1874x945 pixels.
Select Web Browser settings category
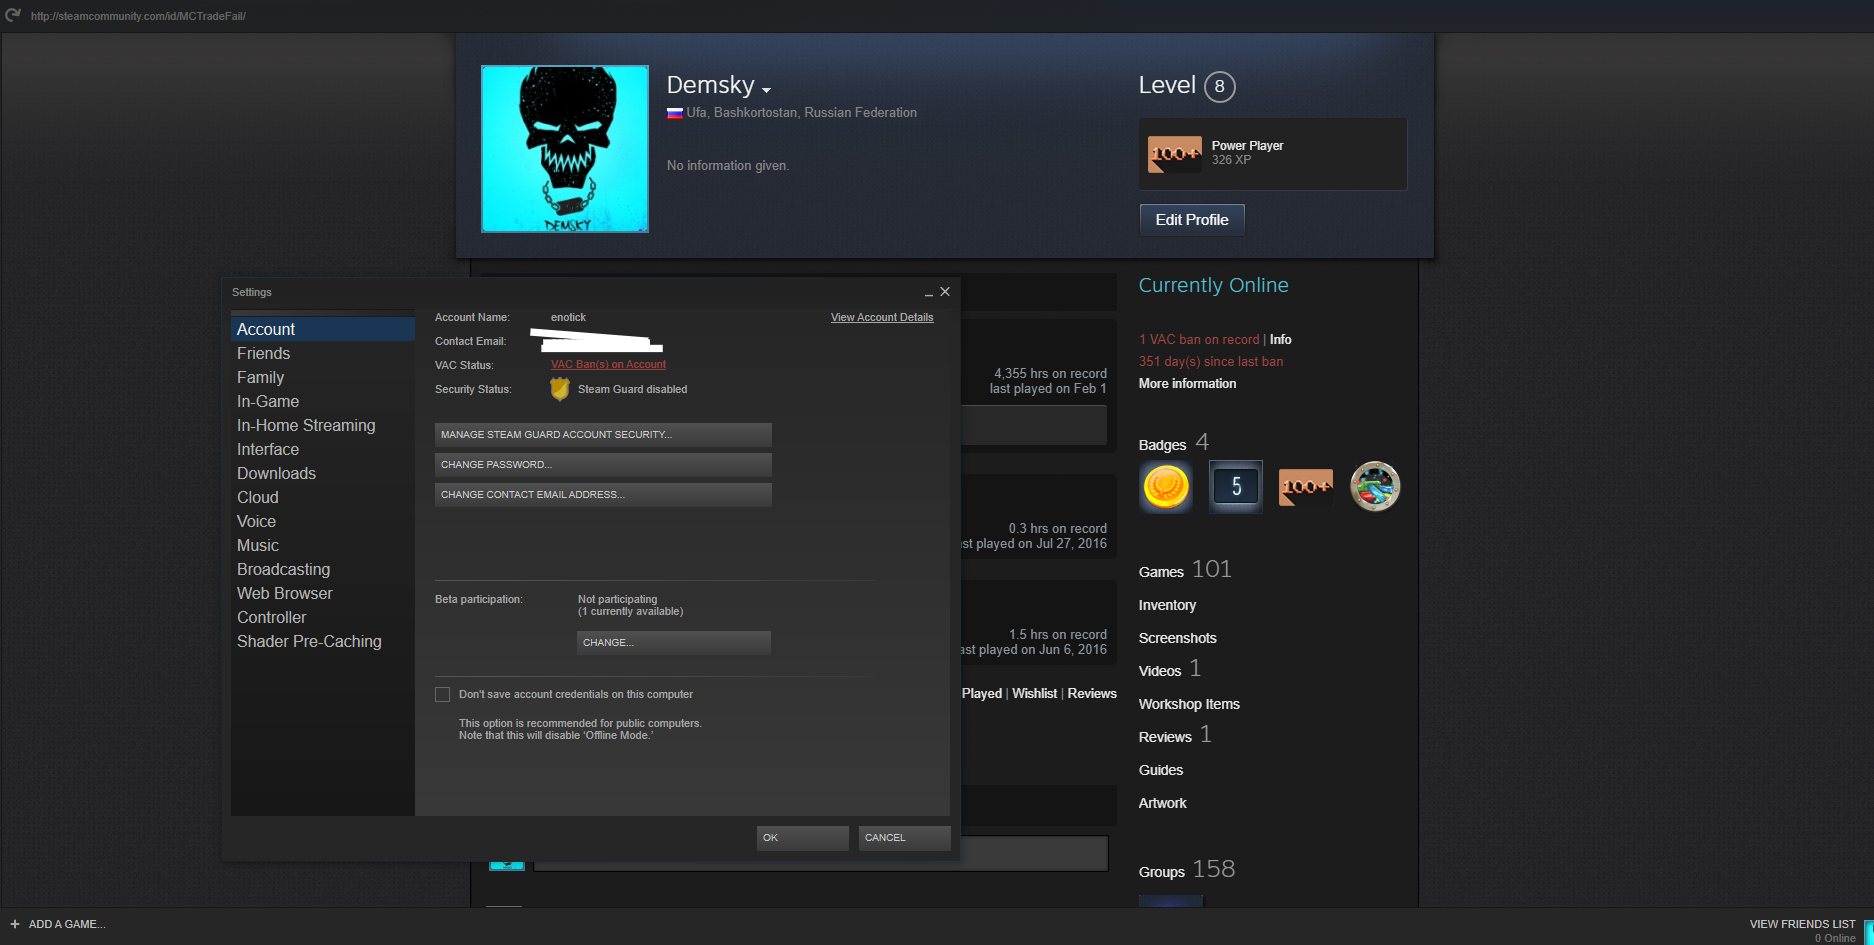[x=323, y=593]
